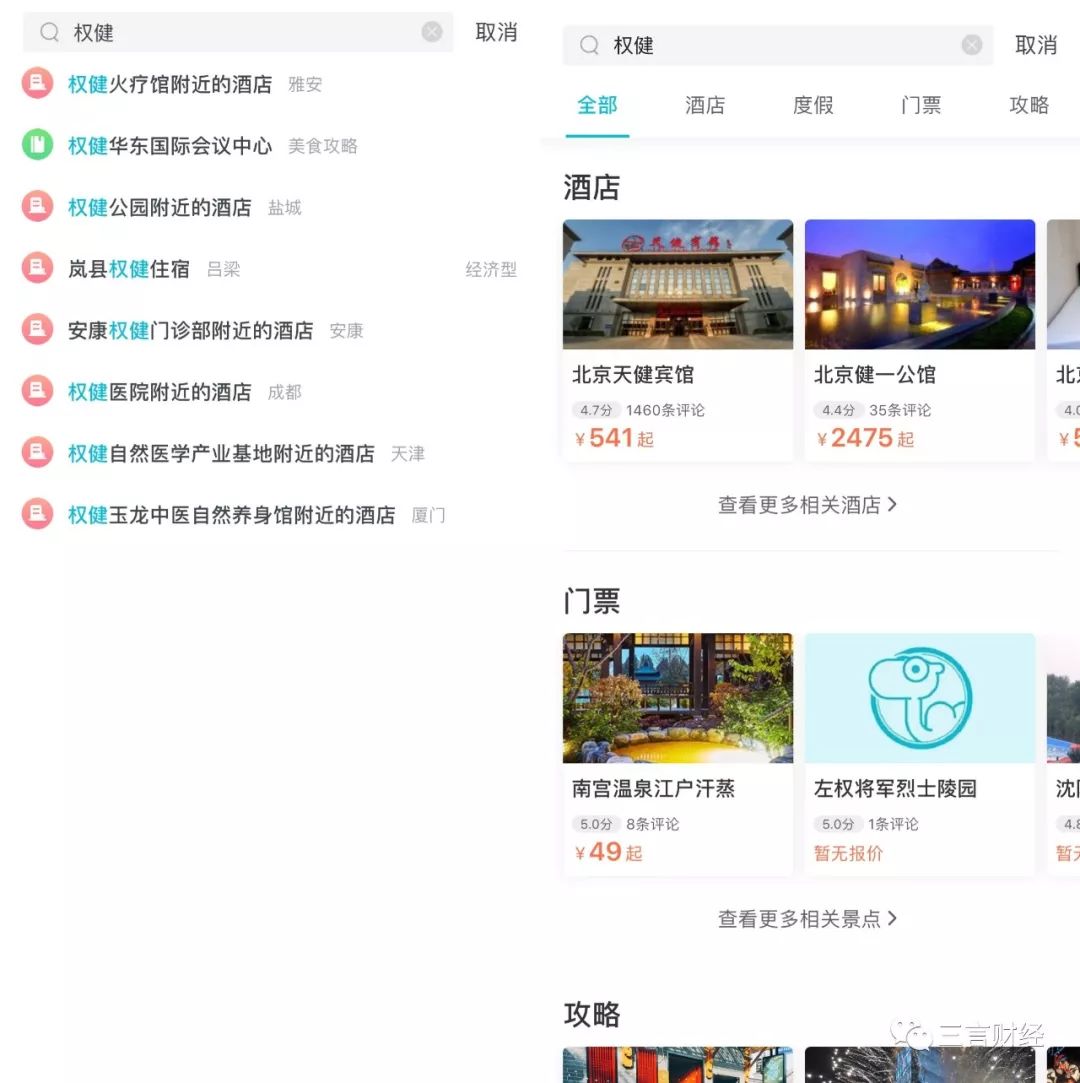Screen dimensions: 1080x1083
Task: Click the 35条评论 review count
Action: 900,410
